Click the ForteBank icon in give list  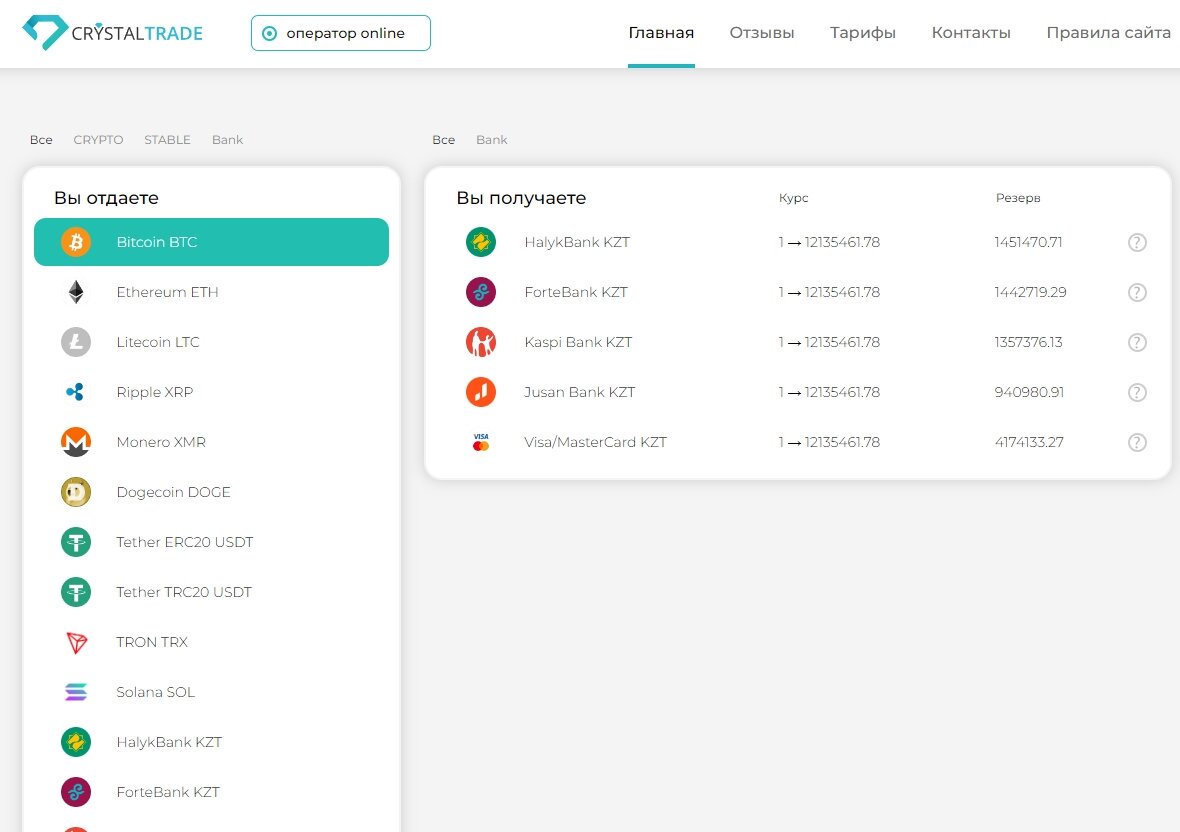point(76,792)
